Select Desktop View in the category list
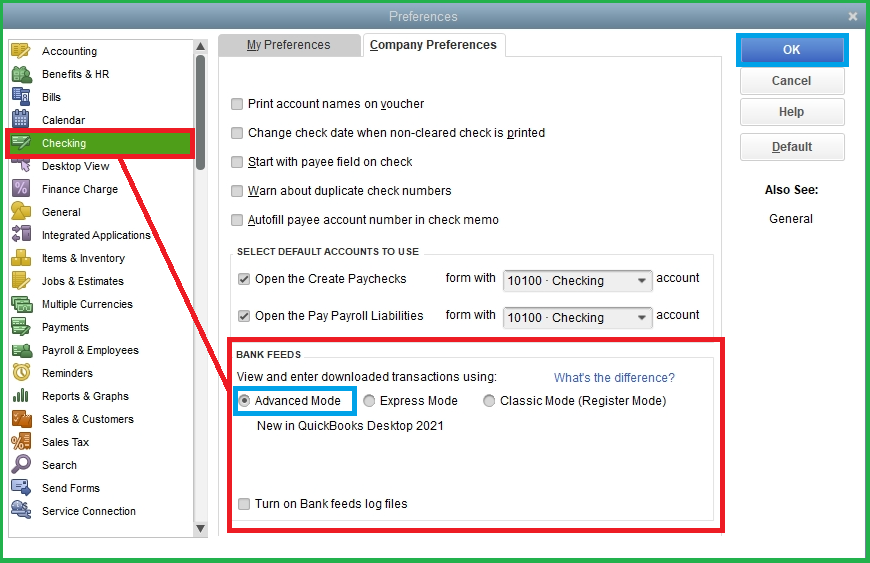This screenshot has width=870, height=563. pyautogui.click(x=75, y=166)
